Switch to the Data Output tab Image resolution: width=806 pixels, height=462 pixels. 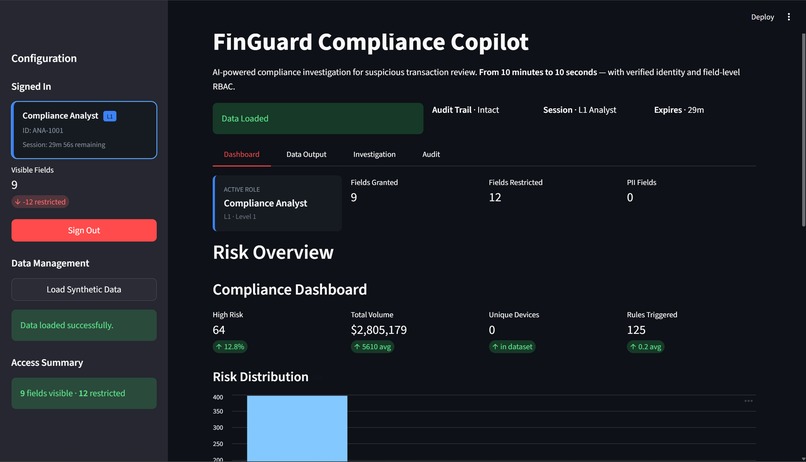point(306,154)
